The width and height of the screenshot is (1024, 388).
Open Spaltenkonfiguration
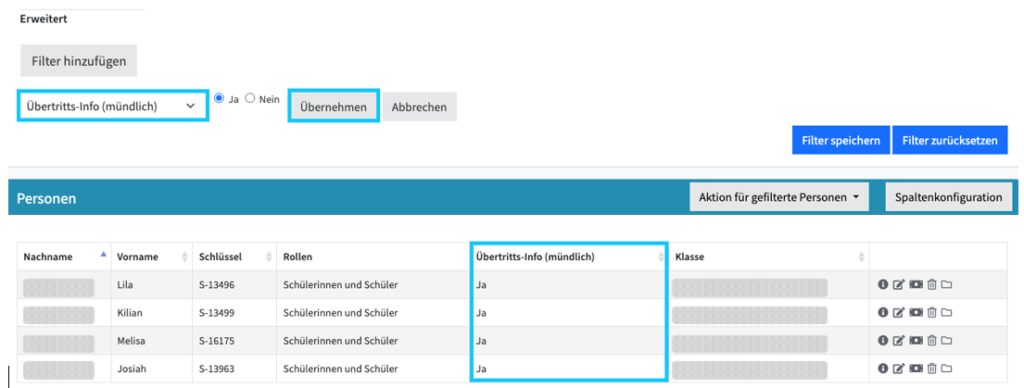(949, 197)
